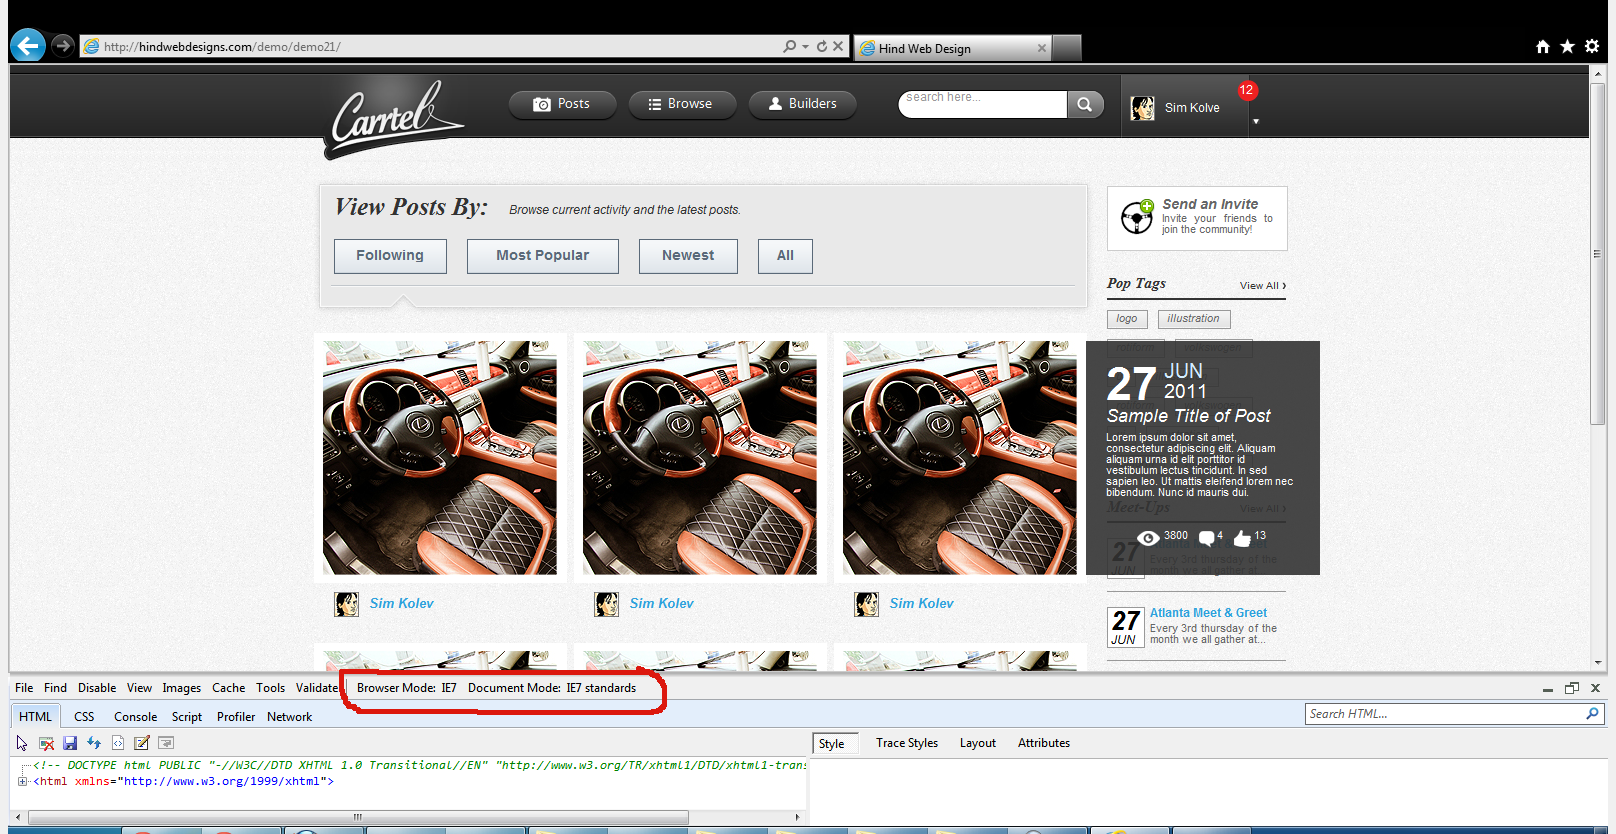Click the word wrap icon in DevTools
This screenshot has height=834, width=1616.
point(166,743)
